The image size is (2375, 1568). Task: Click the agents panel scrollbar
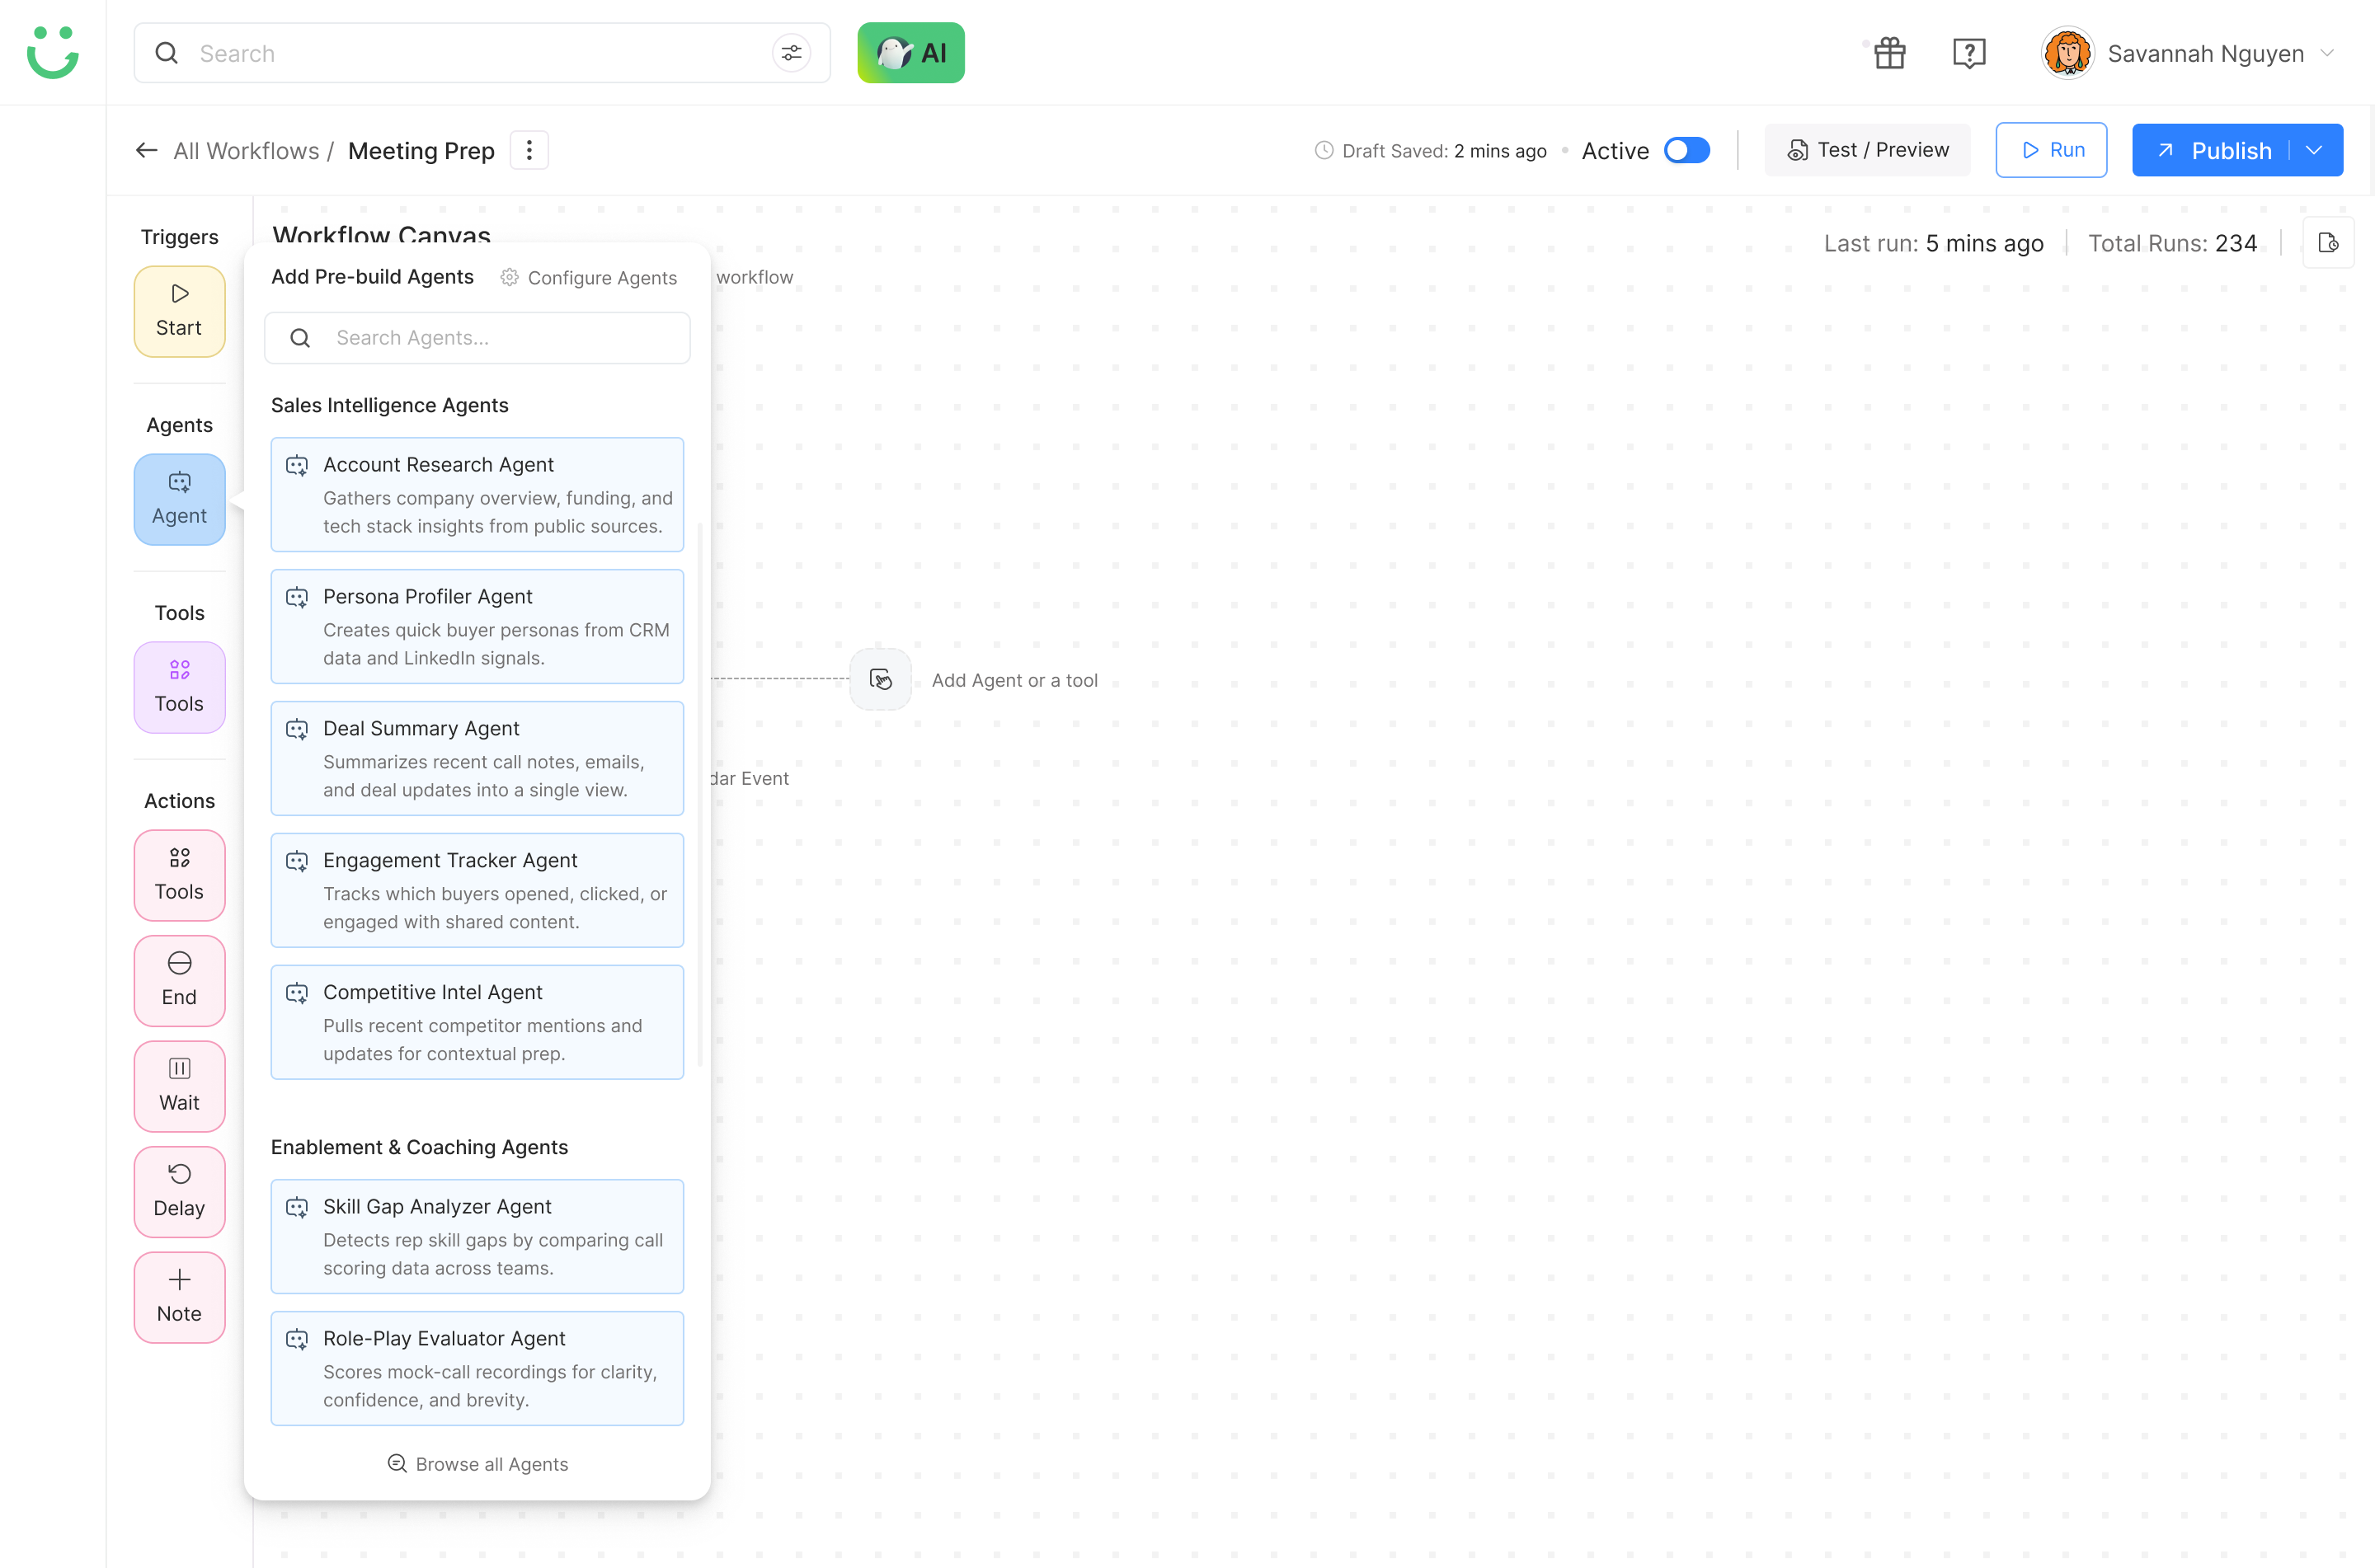click(x=699, y=795)
